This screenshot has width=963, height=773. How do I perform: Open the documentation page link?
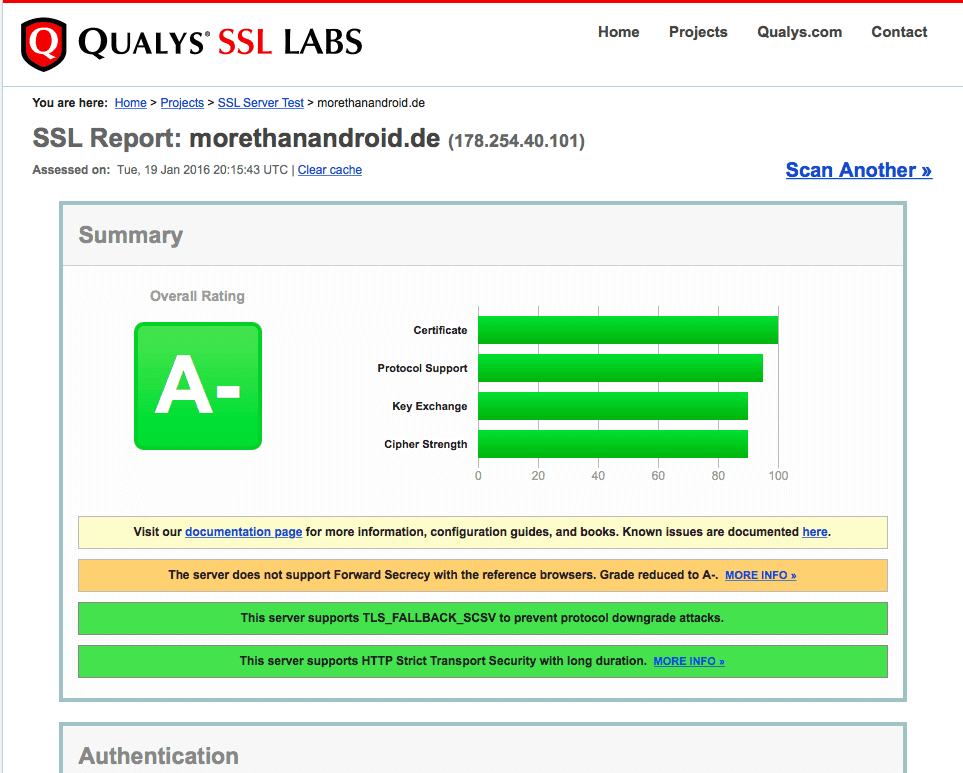point(243,532)
